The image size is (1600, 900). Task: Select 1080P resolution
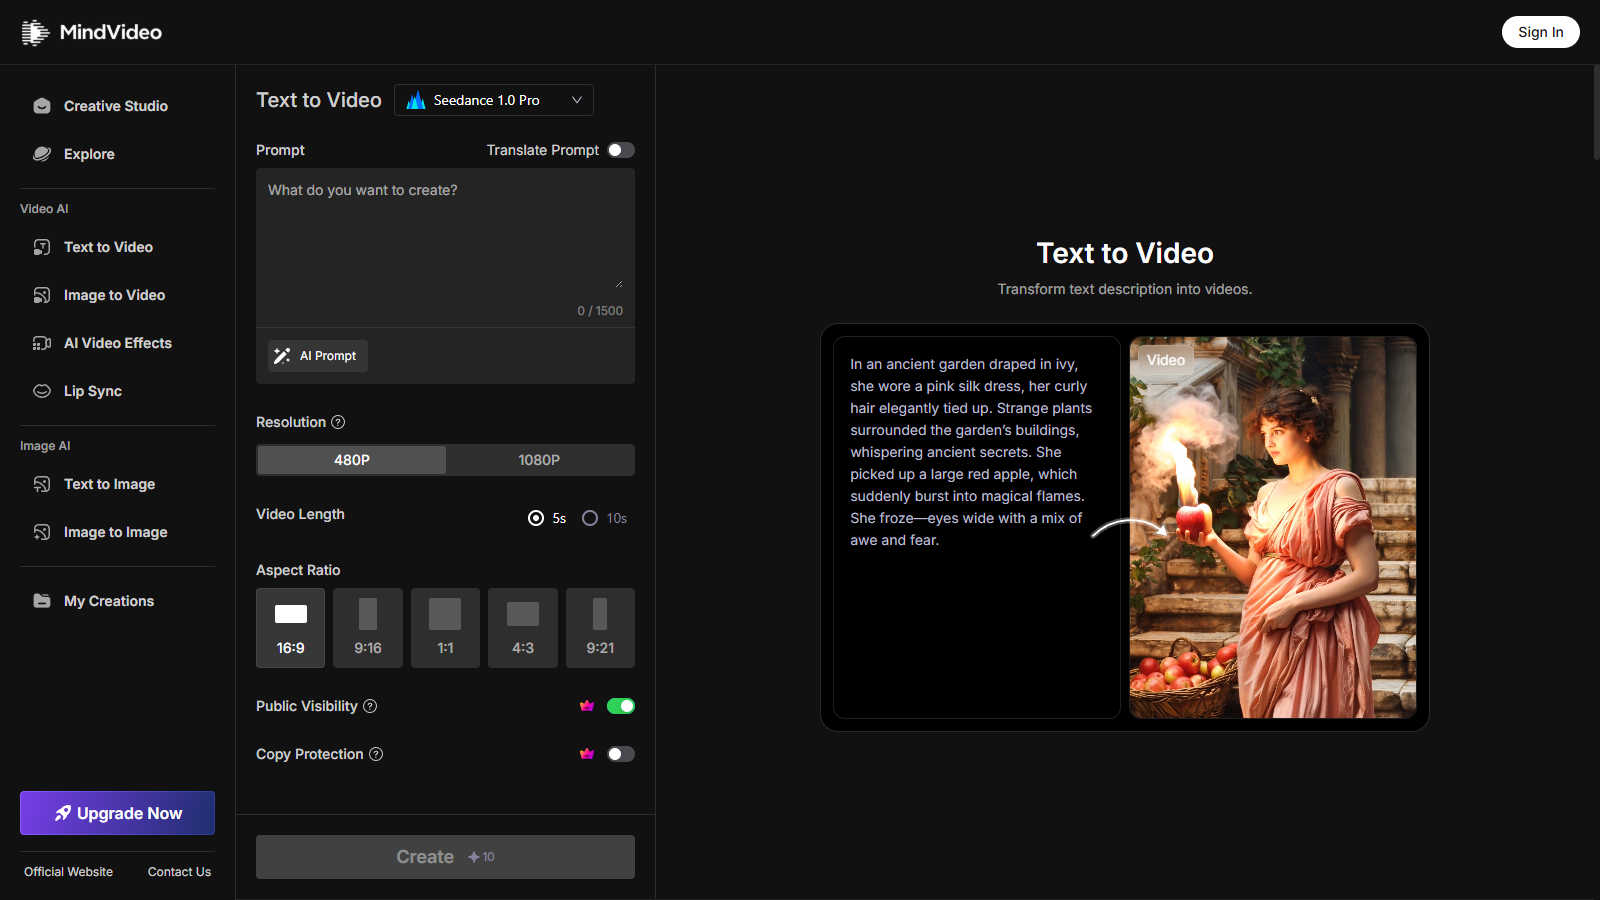[539, 460]
